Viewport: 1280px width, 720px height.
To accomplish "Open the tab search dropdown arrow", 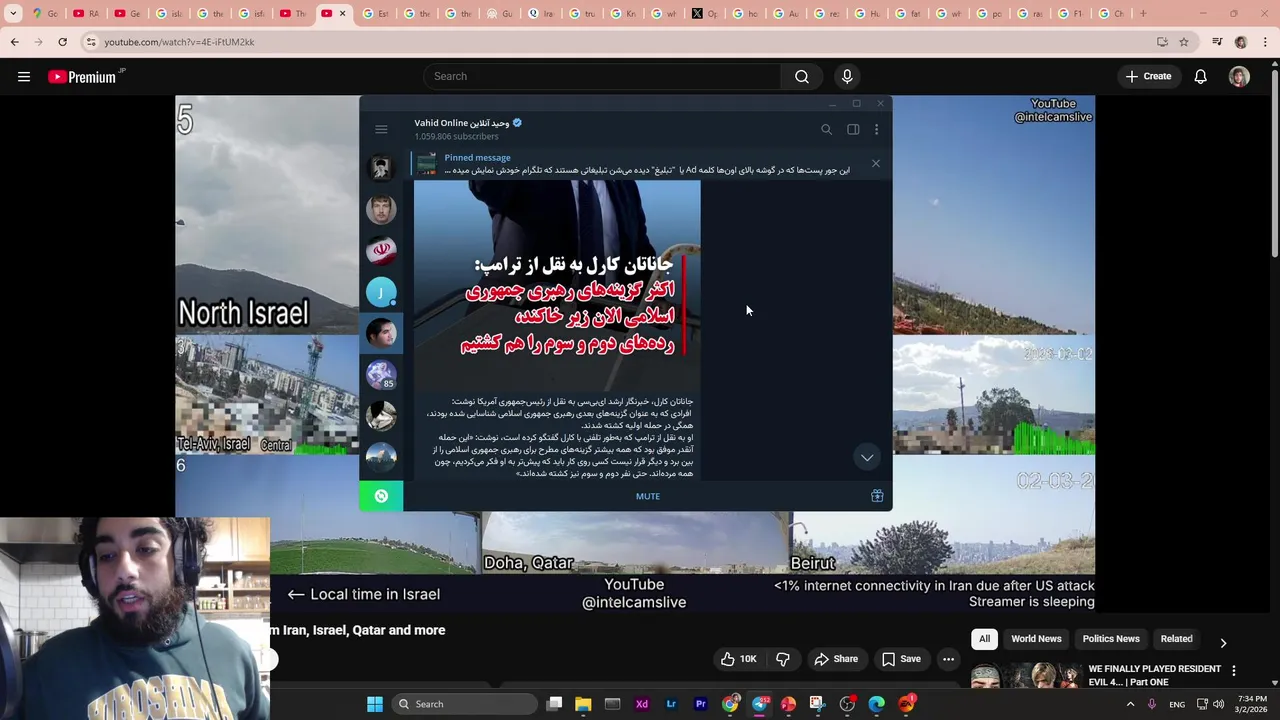I will point(13,14).
